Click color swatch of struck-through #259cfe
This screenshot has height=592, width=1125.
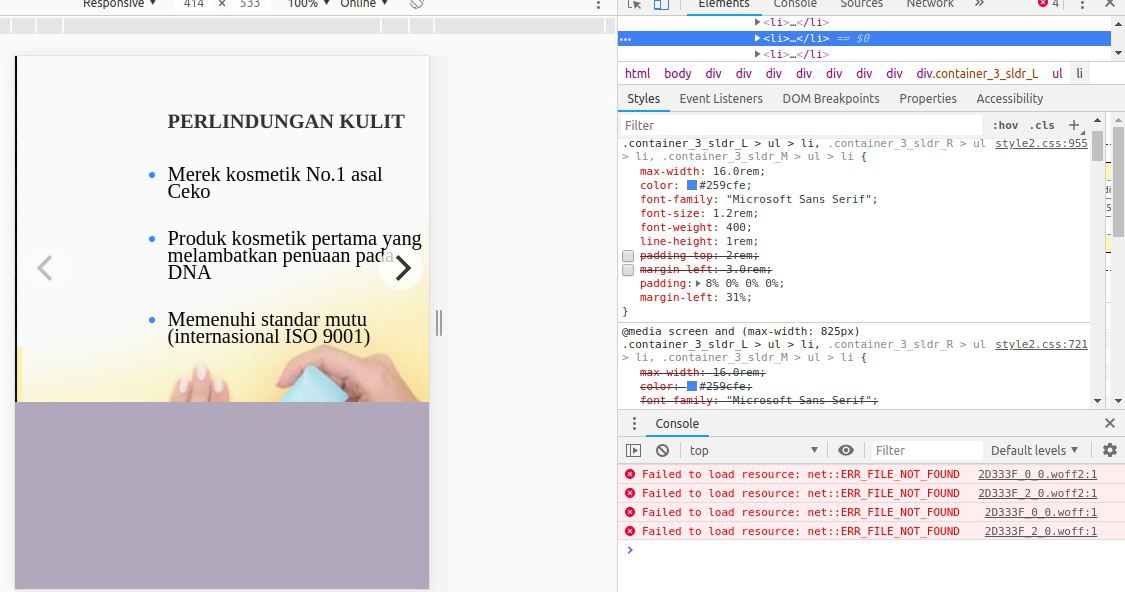click(692, 386)
